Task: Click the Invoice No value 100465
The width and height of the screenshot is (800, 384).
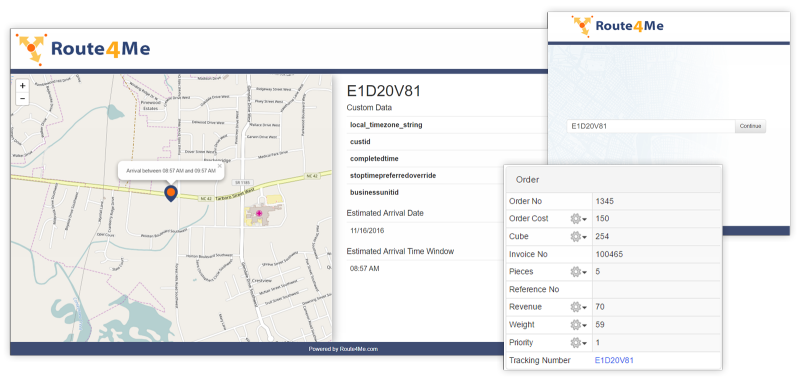Action: [609, 254]
